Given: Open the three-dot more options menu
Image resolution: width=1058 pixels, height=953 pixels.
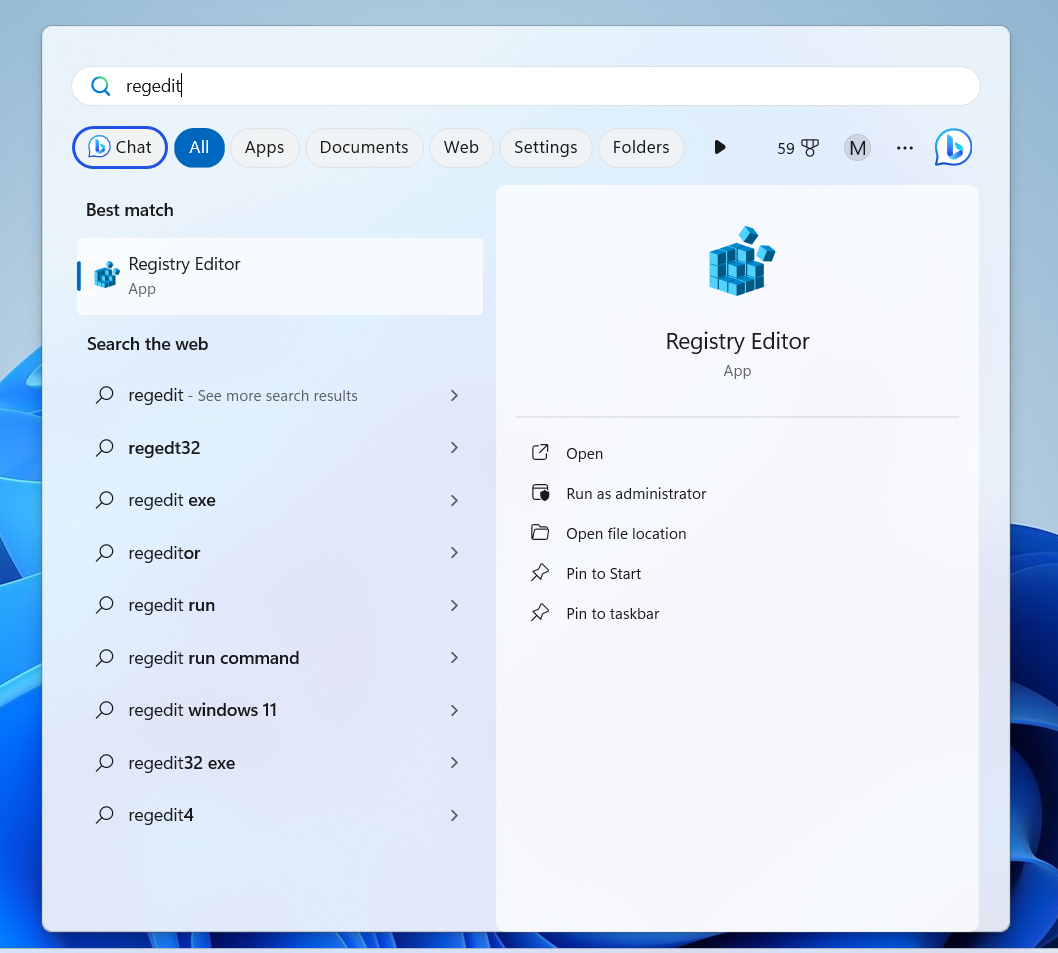Looking at the screenshot, I should tap(905, 148).
